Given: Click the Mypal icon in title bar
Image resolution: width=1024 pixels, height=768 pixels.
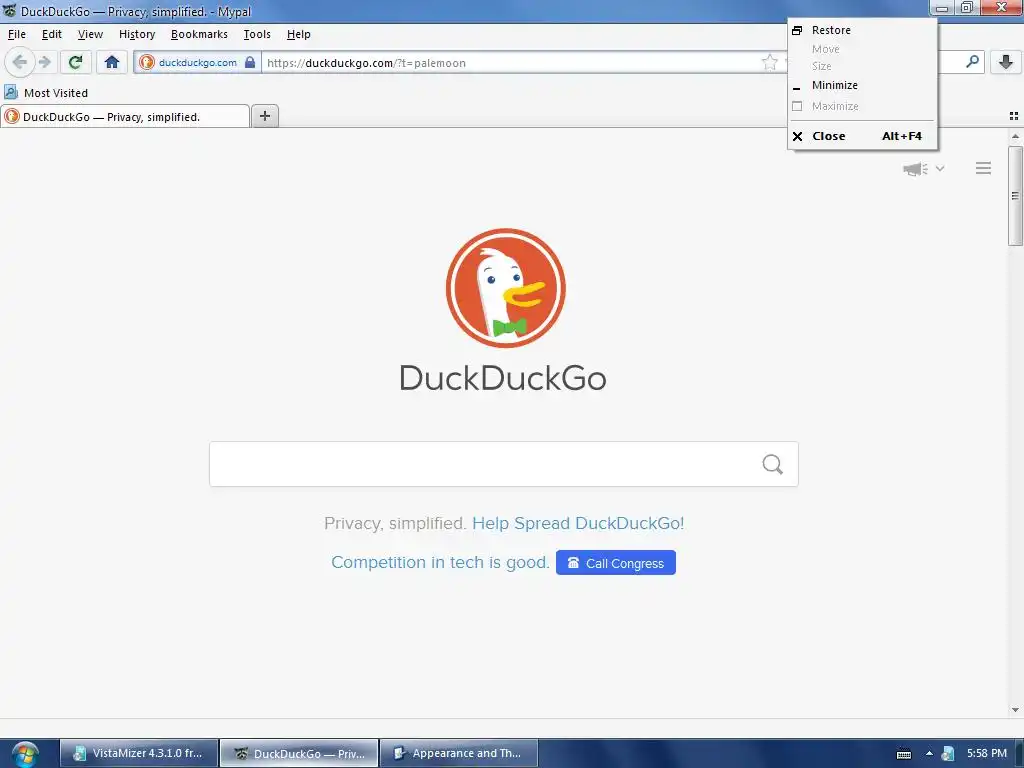Looking at the screenshot, I should pos(10,10).
